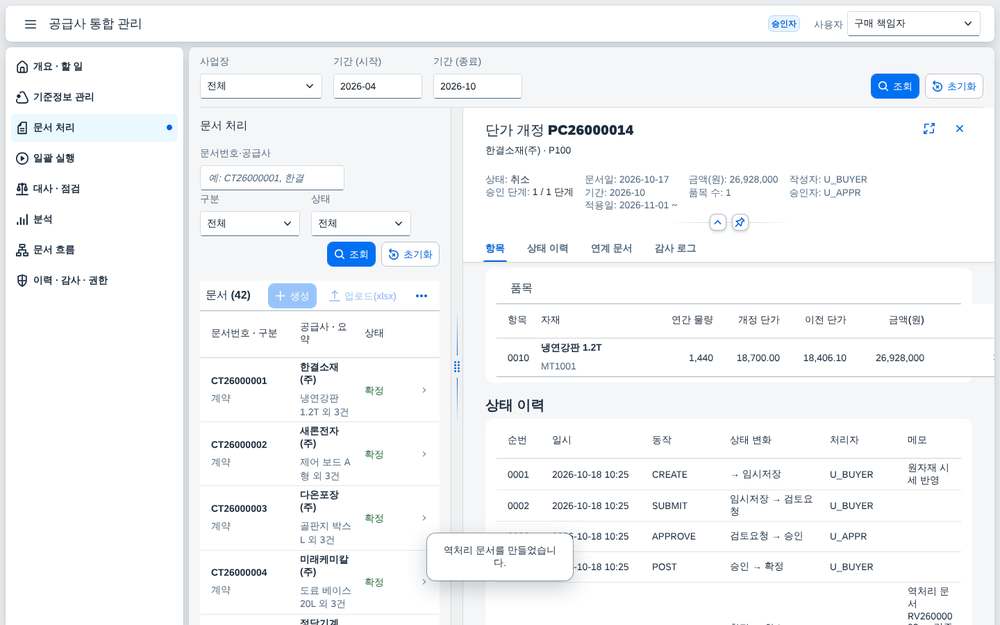Click history row 0002 SUBMIT

pos(728,506)
